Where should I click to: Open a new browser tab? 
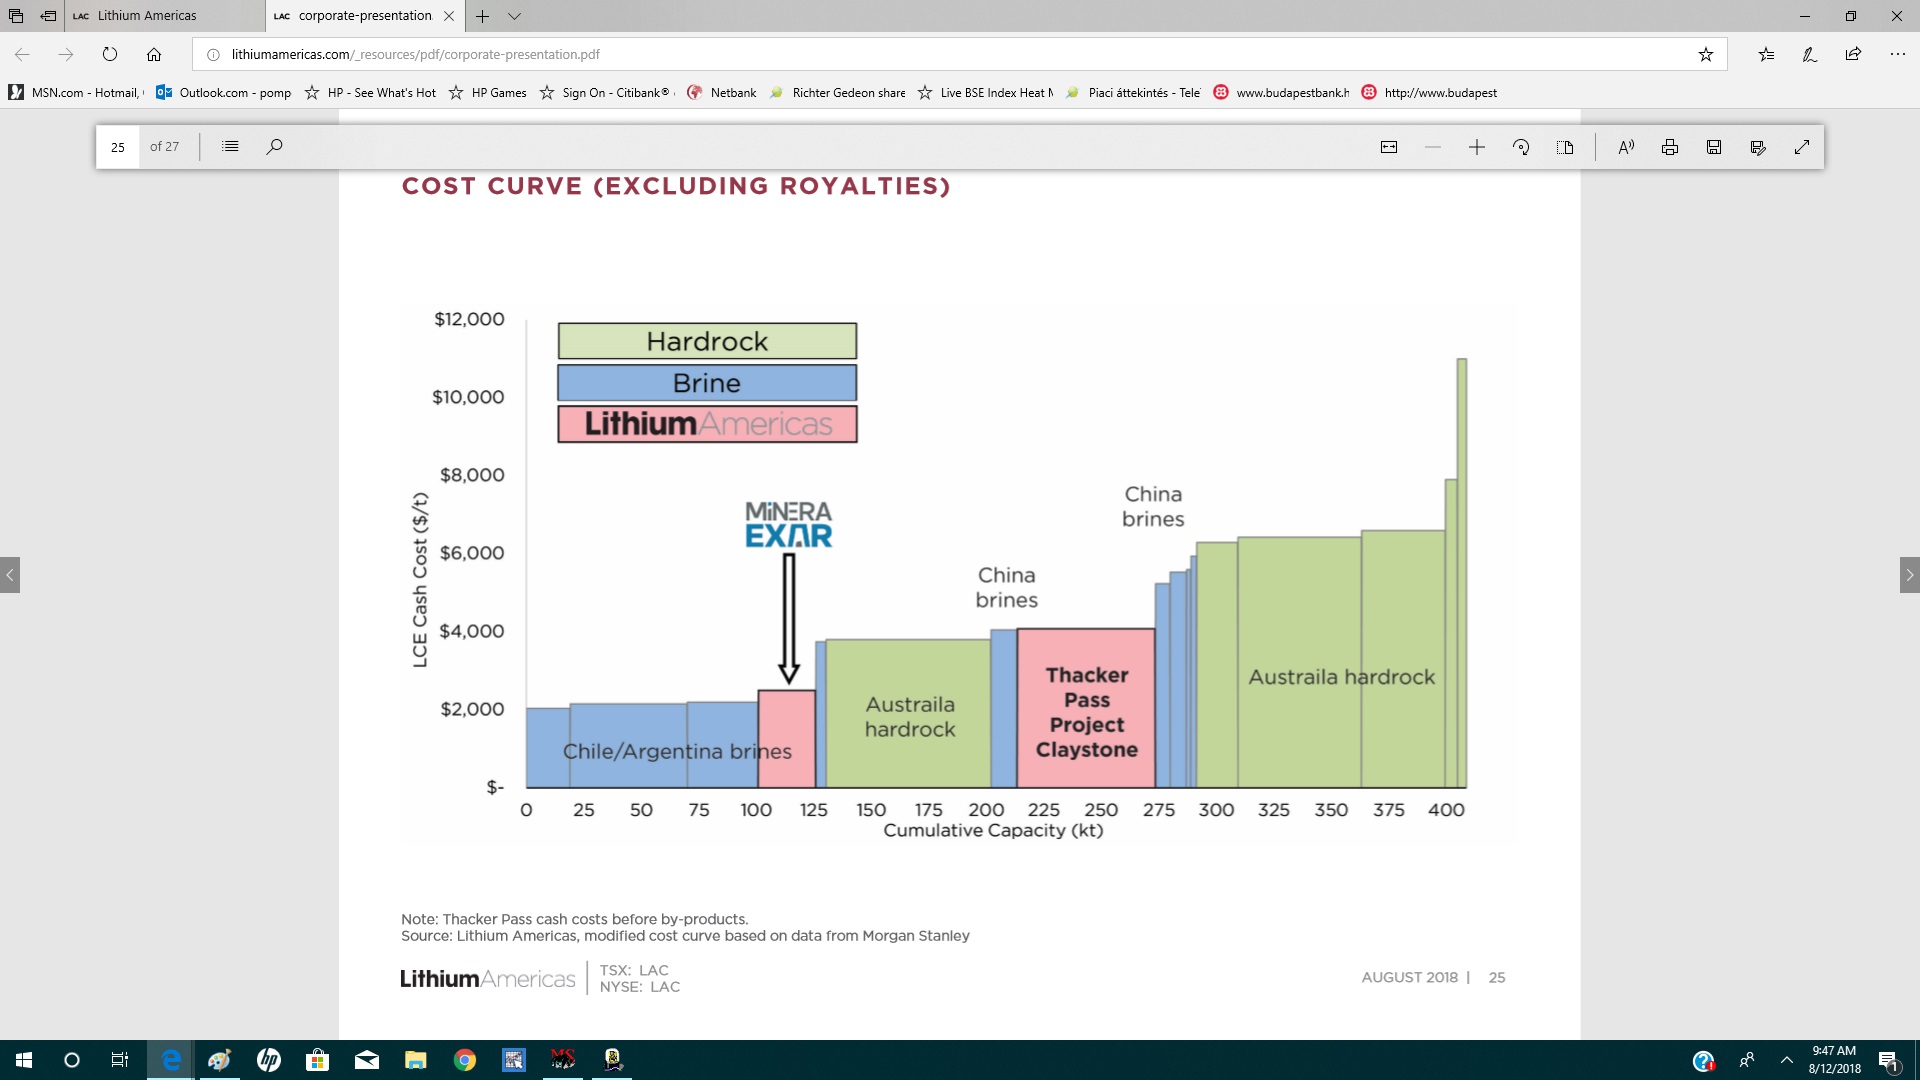[482, 16]
